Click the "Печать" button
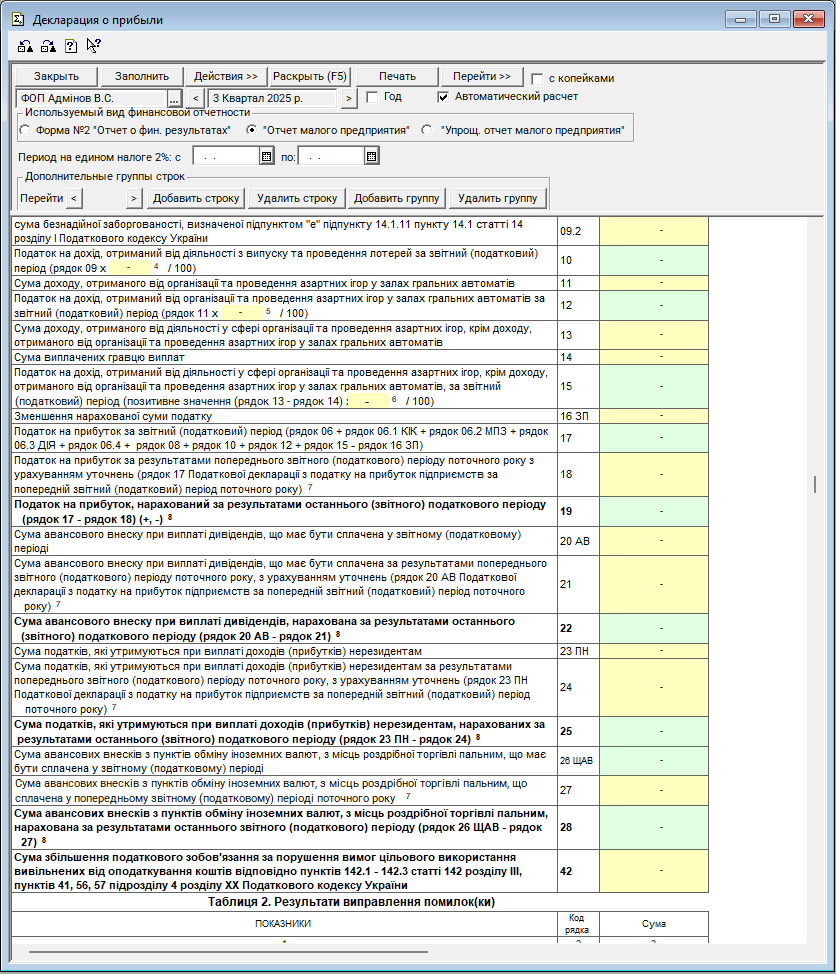 (x=397, y=77)
